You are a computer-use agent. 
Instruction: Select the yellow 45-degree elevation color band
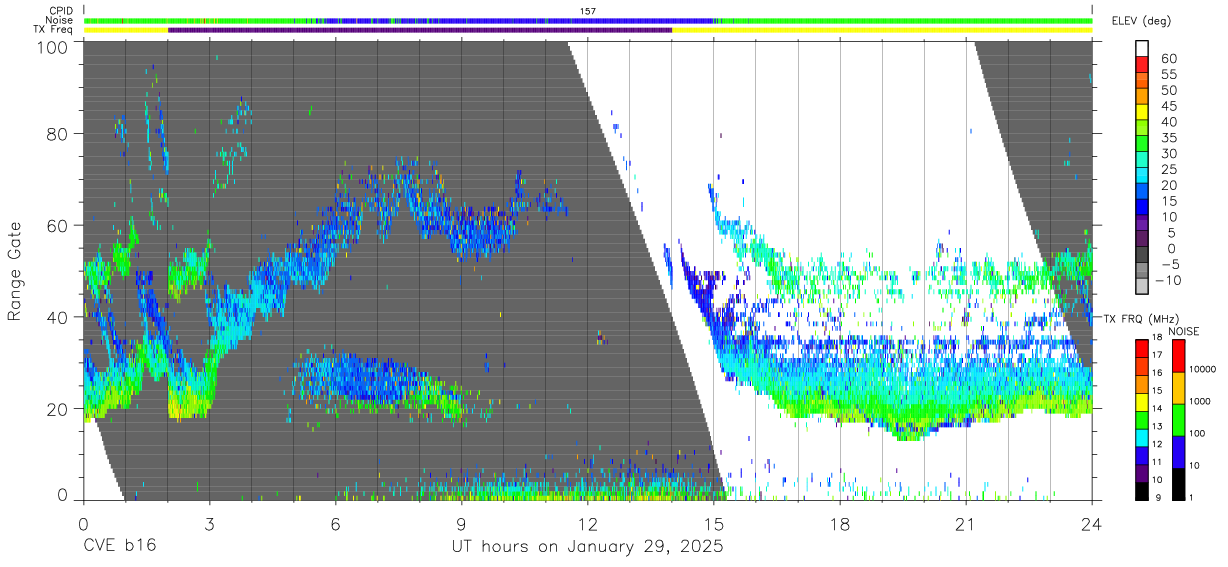click(1143, 112)
